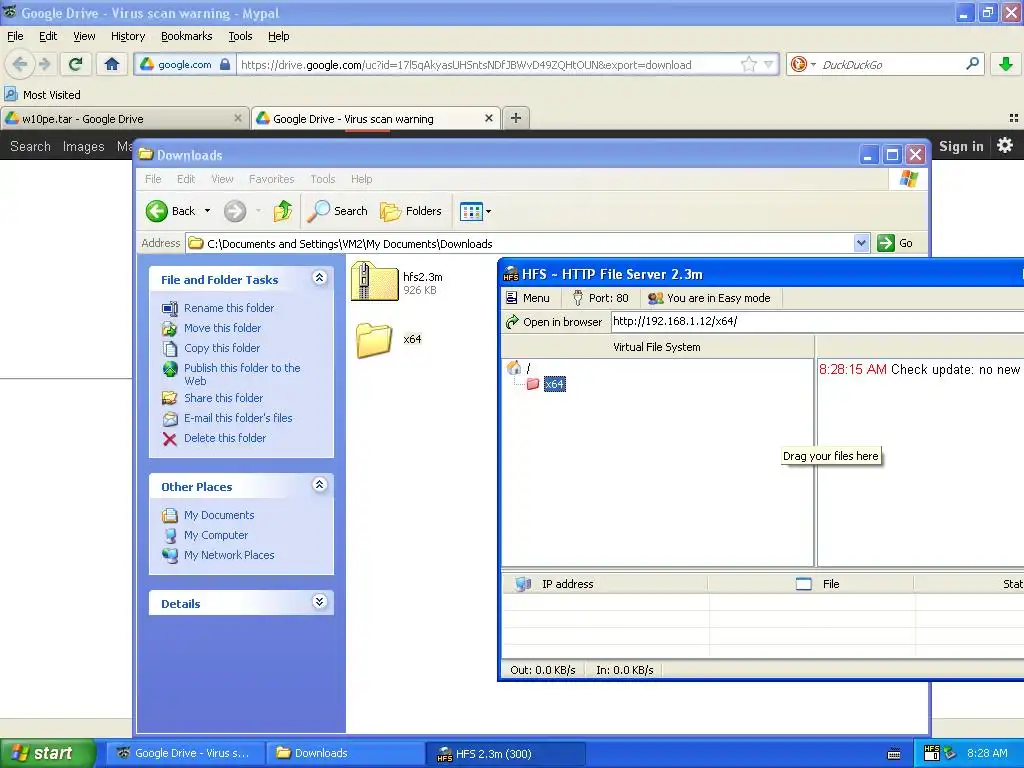The height and width of the screenshot is (768, 1024).
Task: Click Back in Downloads window
Action: click(x=171, y=211)
